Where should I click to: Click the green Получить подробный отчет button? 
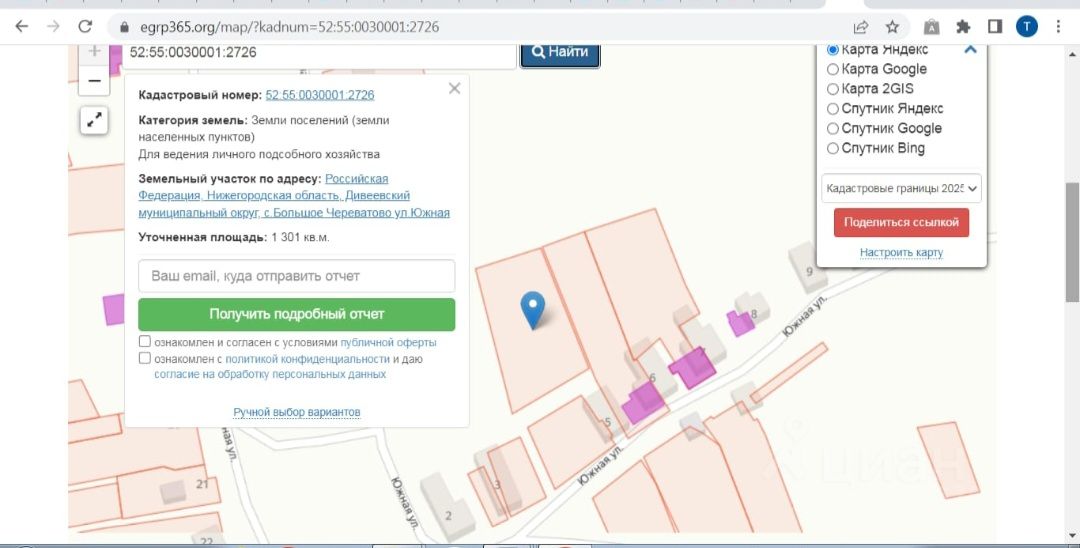[296, 314]
